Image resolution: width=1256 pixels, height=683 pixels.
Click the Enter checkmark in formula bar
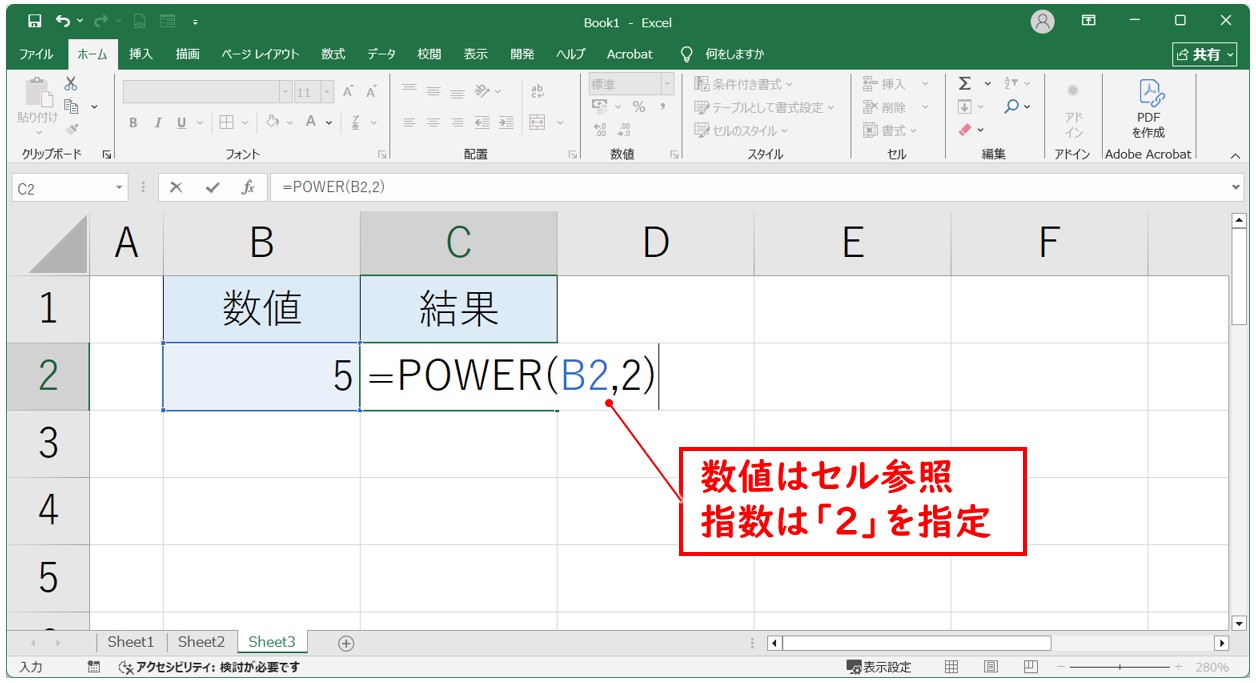212,188
